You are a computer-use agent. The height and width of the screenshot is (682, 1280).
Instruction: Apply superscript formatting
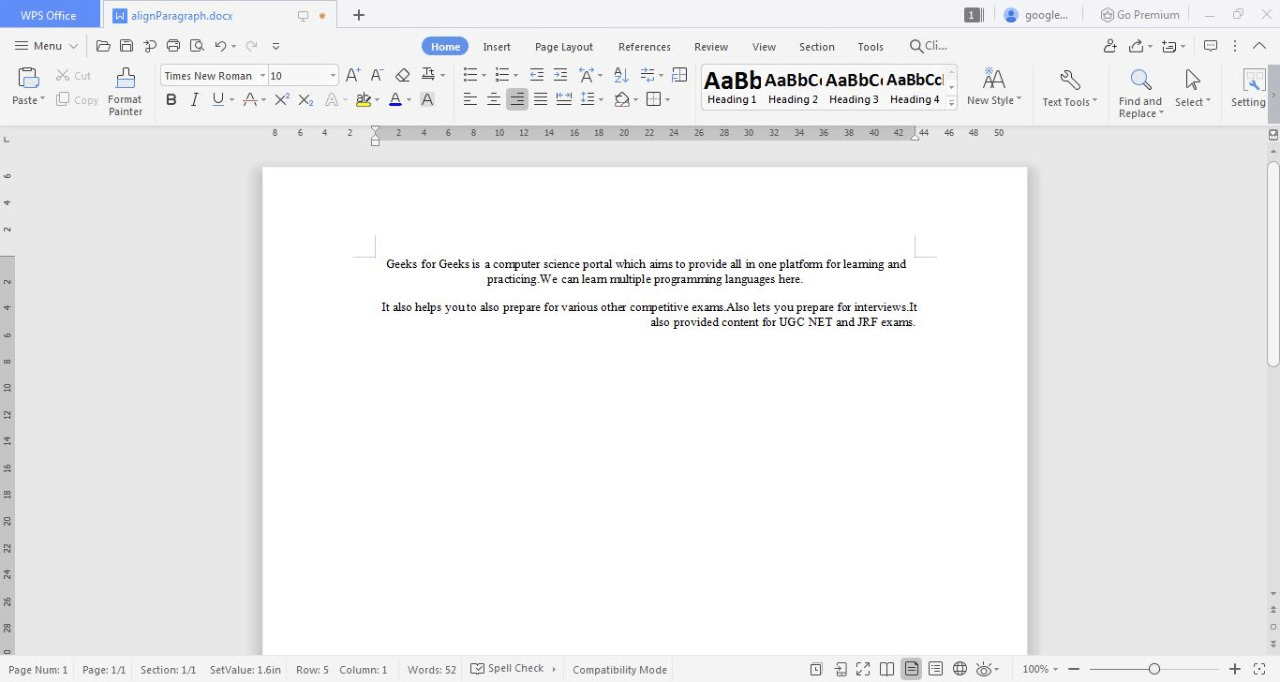(x=282, y=99)
